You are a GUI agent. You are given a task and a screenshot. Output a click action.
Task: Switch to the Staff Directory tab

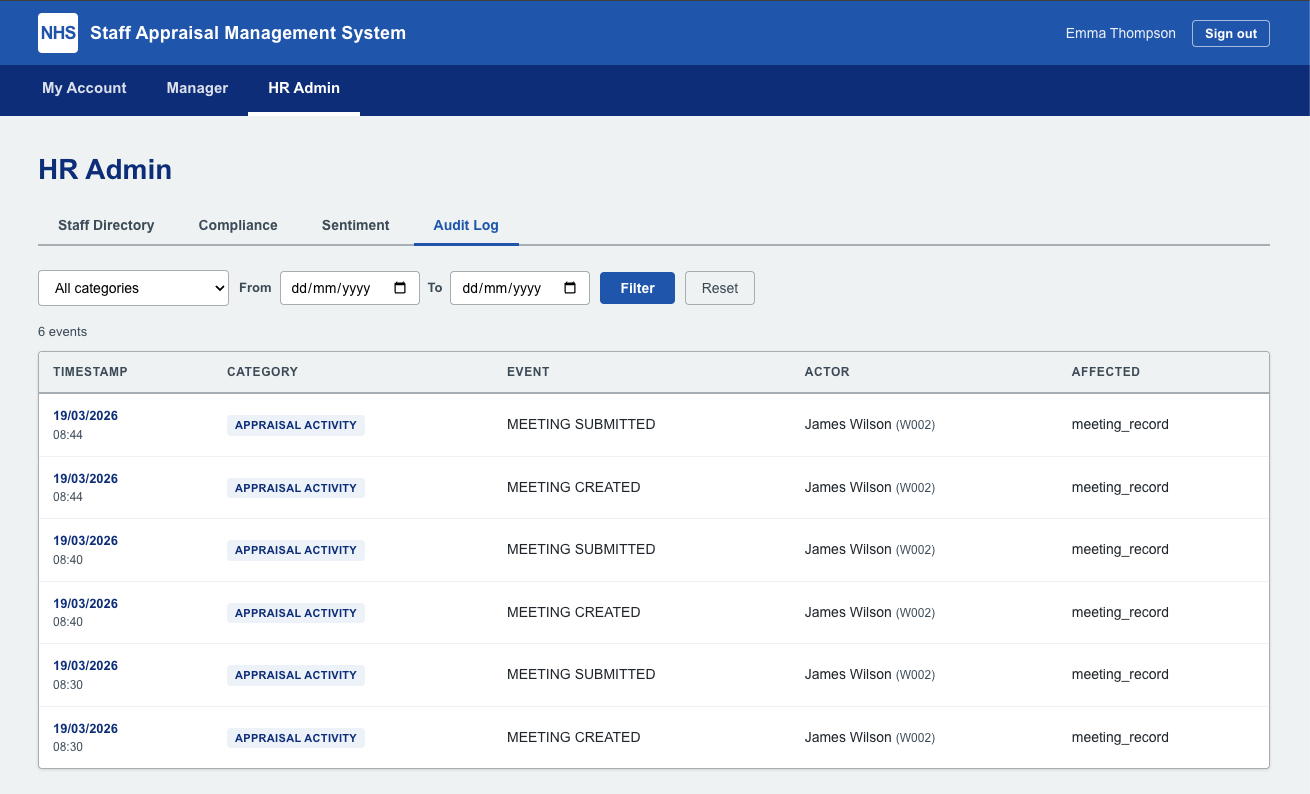[x=106, y=225]
